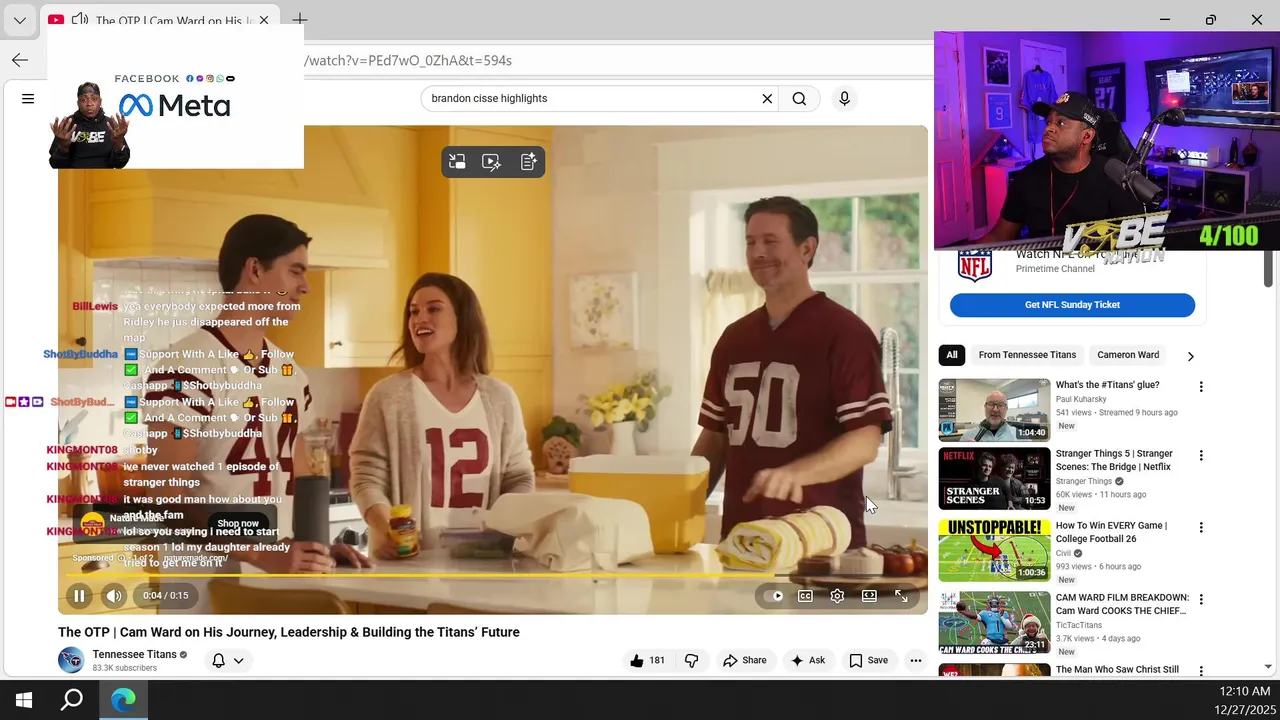Image resolution: width=1280 pixels, height=720 pixels.
Task: Click the Ask button
Action: [x=807, y=660]
